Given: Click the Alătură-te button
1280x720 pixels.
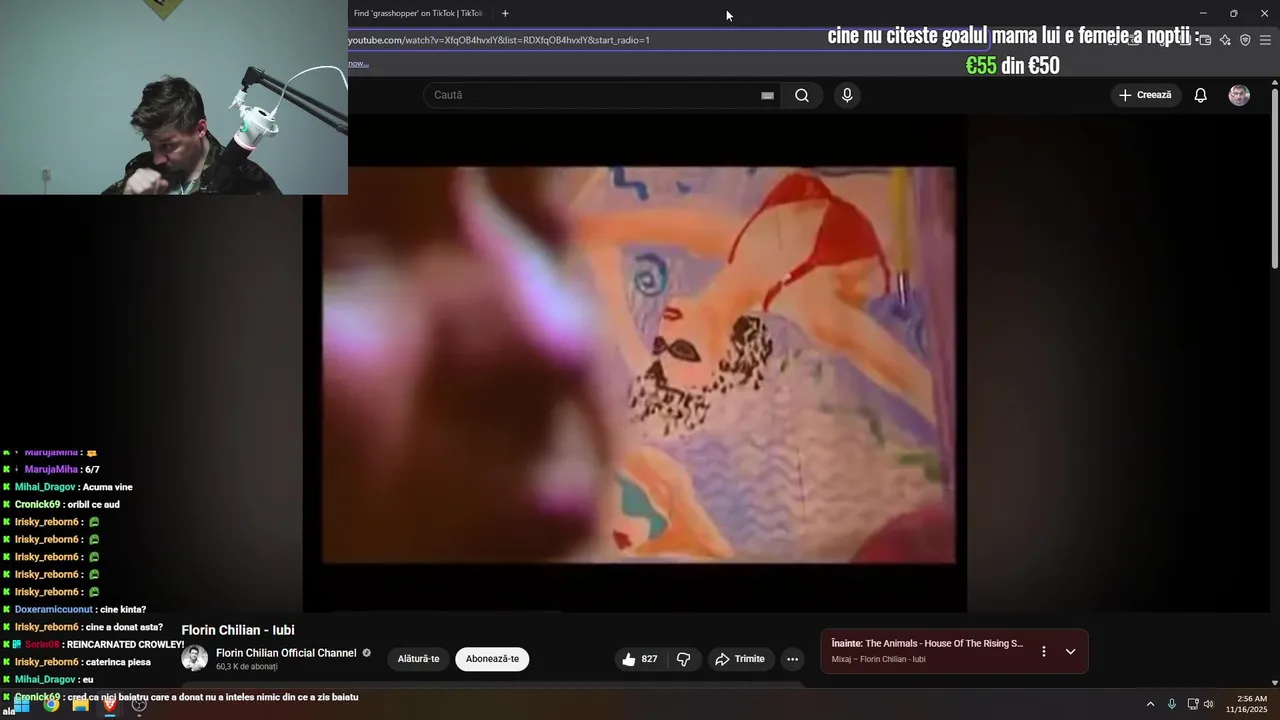Looking at the screenshot, I should point(418,659).
